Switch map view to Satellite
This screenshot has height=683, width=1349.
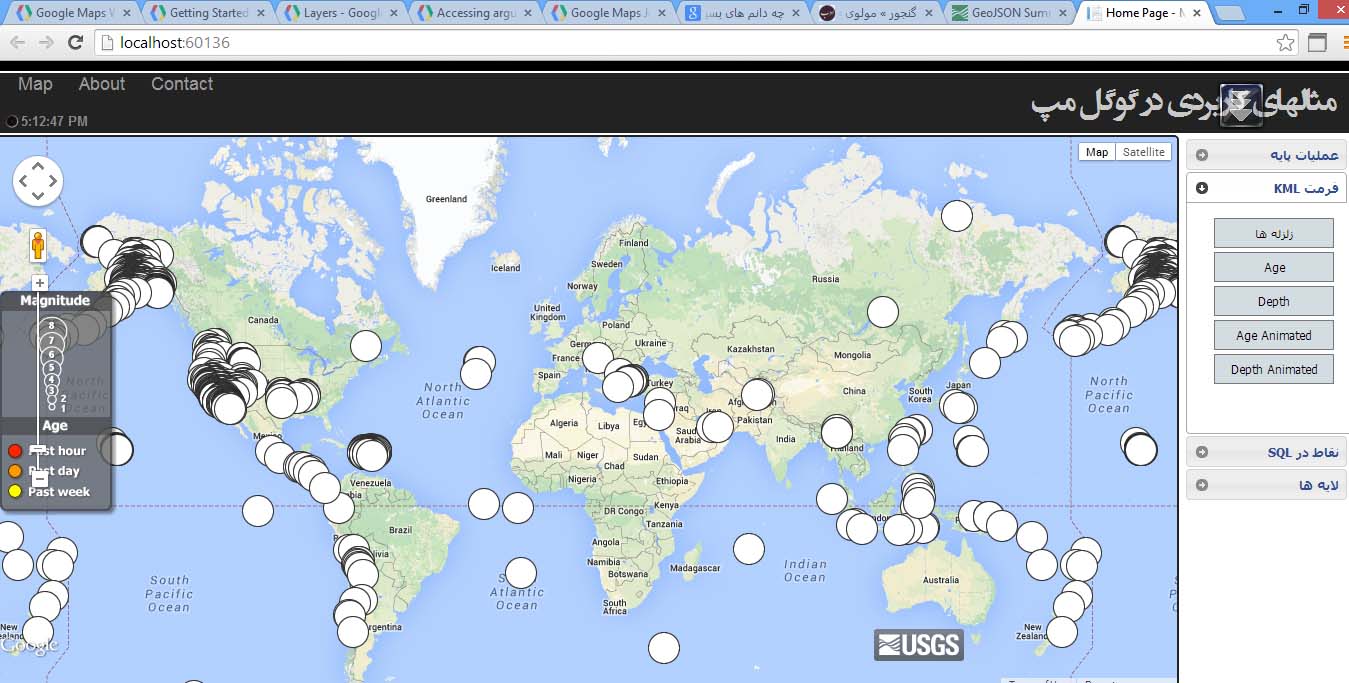tap(1143, 152)
